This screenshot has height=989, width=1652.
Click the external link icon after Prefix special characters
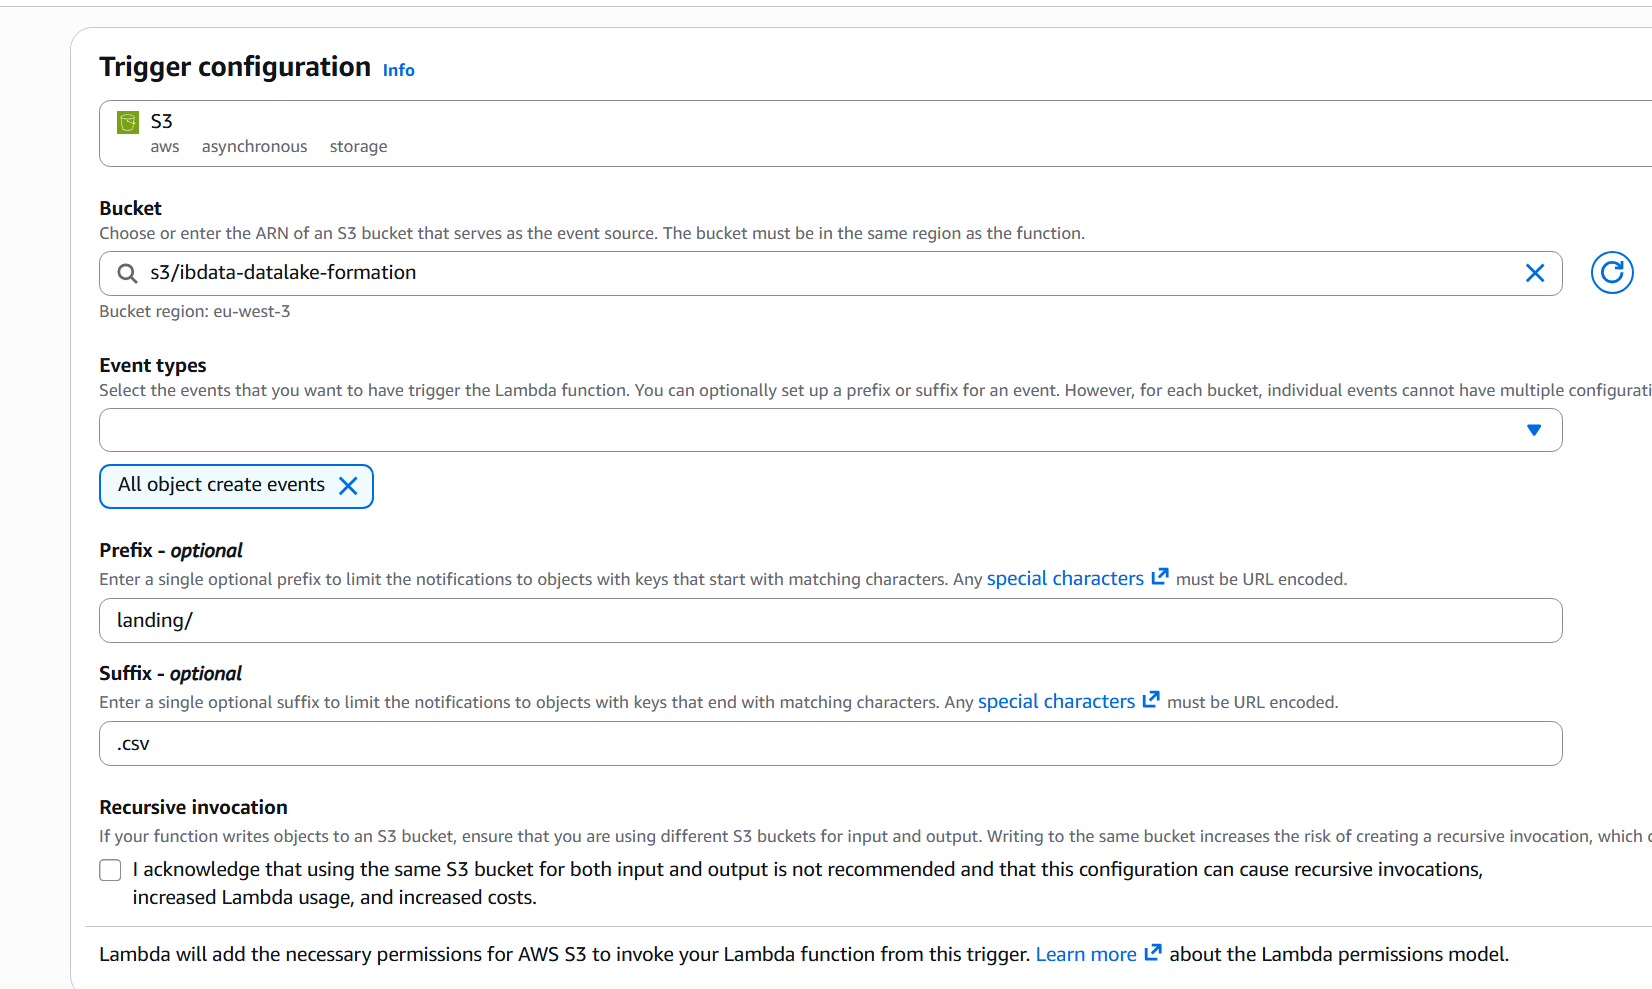[1160, 577]
